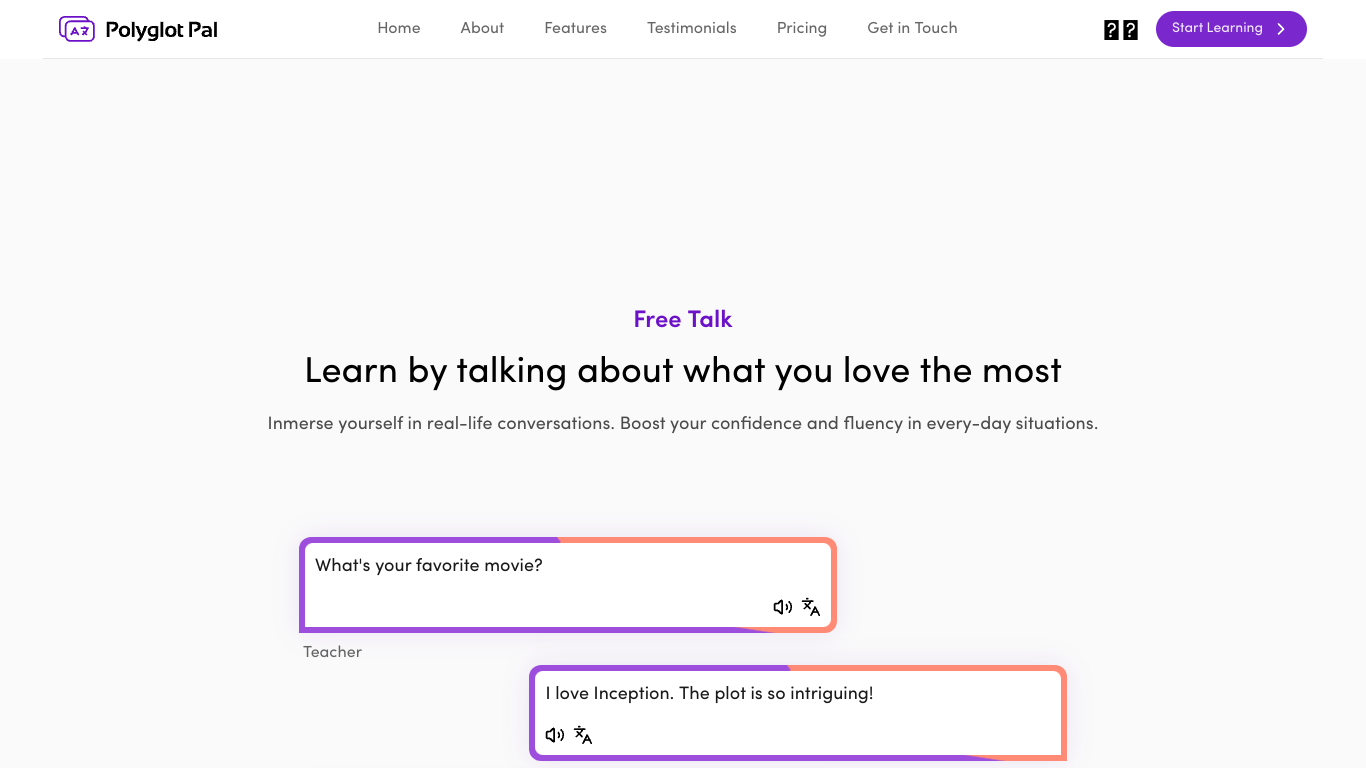
Task: Open the language flag selector in header
Action: [x=1121, y=30]
